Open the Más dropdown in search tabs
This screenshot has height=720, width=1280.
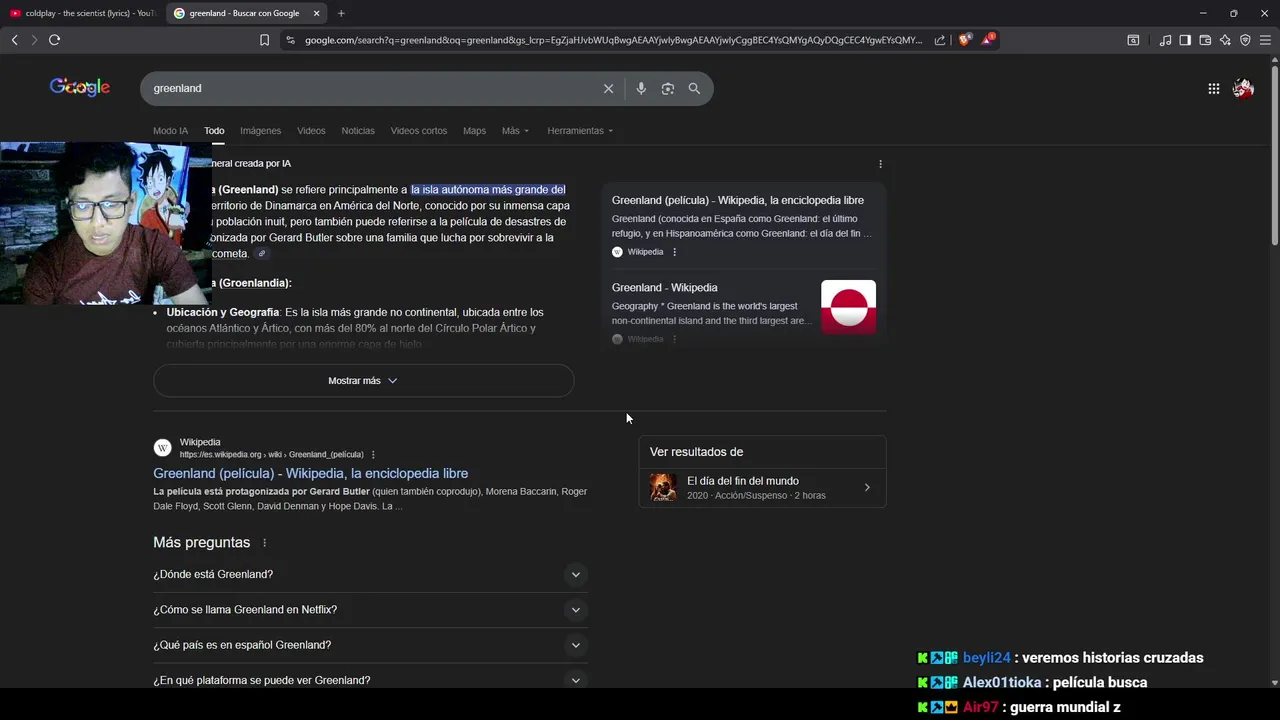point(515,131)
